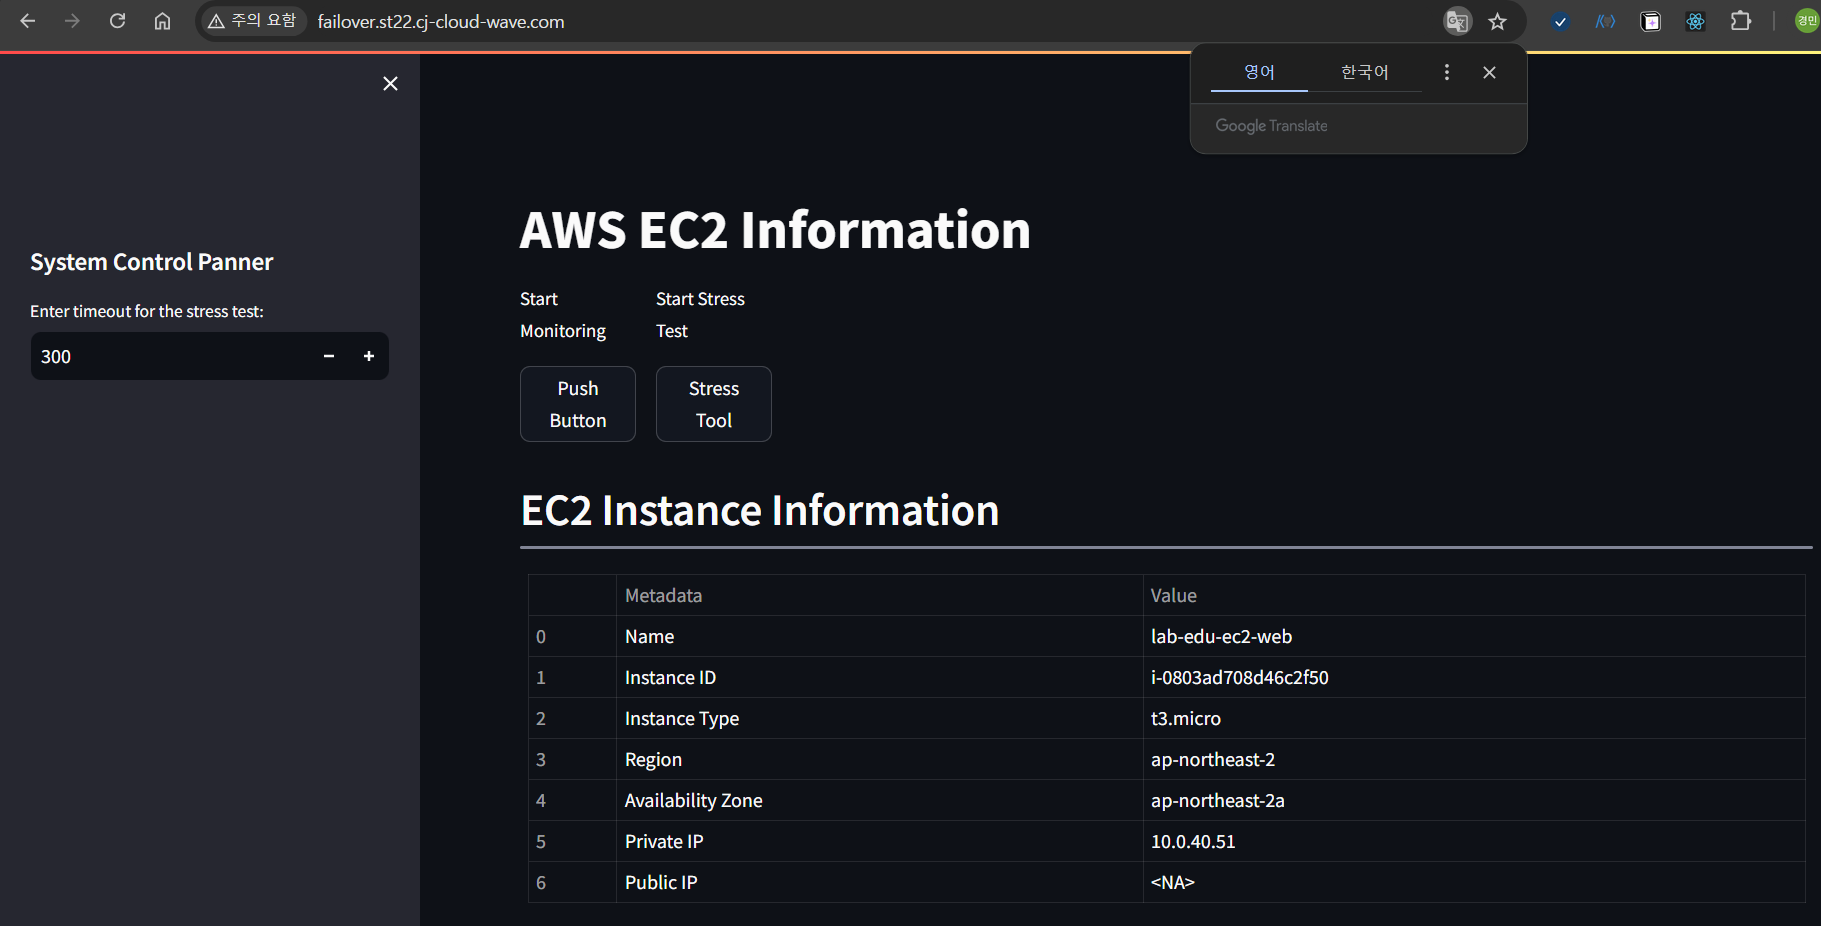This screenshot has height=926, width=1821.
Task: Select the 한국어 tab in translate popup
Action: (1365, 72)
